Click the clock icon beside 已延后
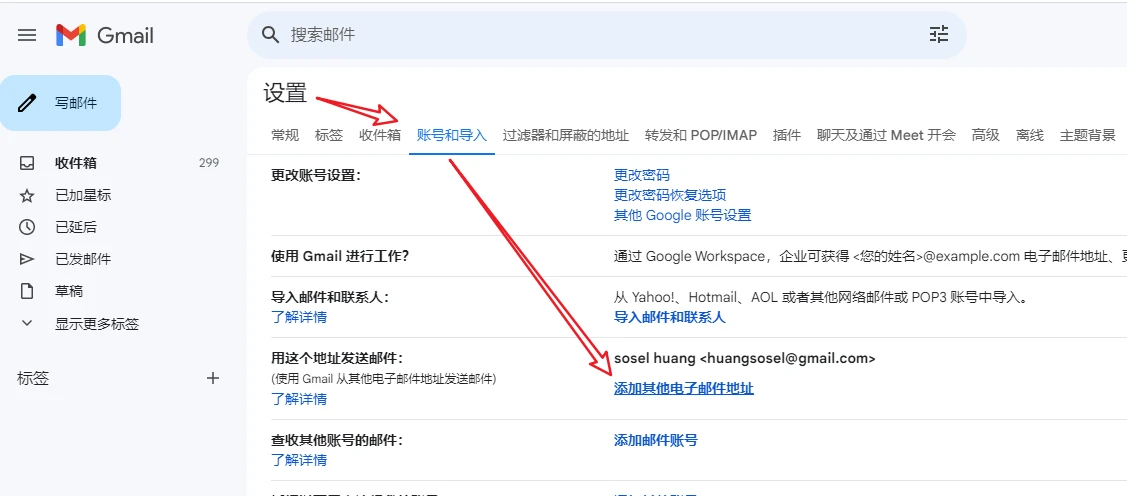The height and width of the screenshot is (496, 1127). pyautogui.click(x=27, y=227)
